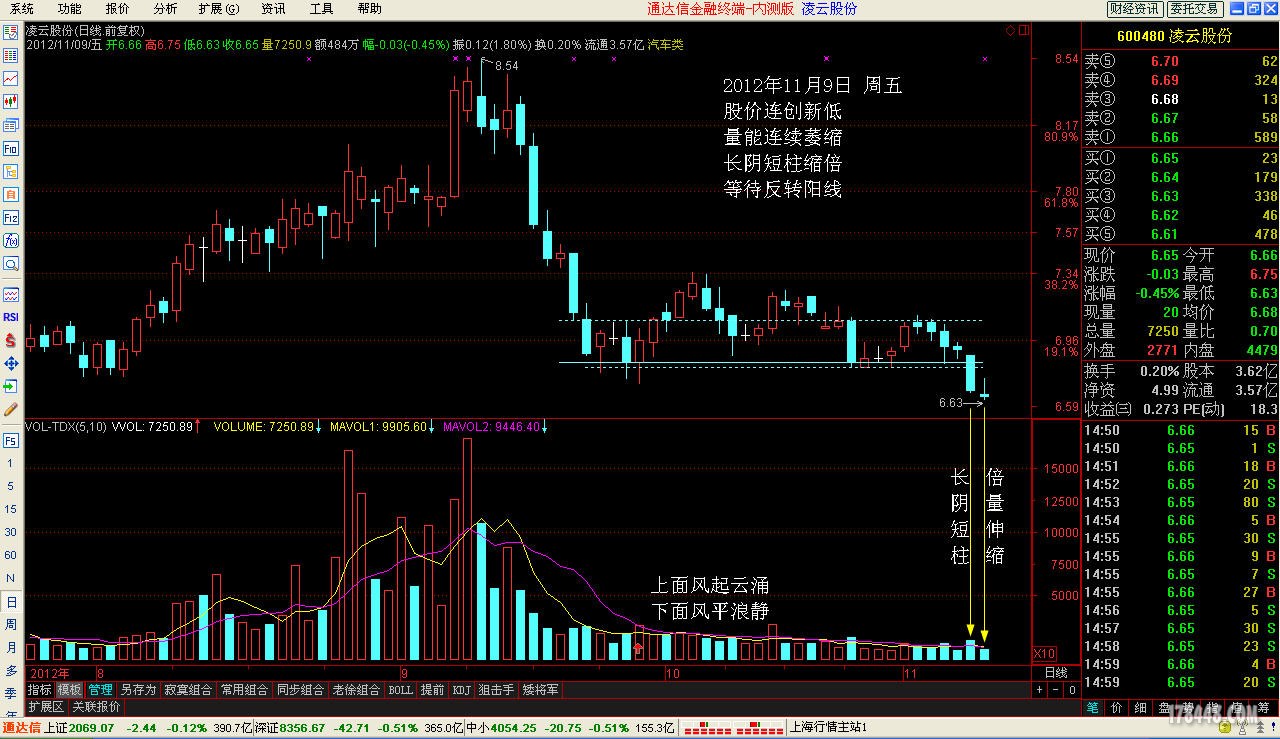The image size is (1280, 739).
Task: Click the red S sidebar icon
Action: click(x=10, y=340)
